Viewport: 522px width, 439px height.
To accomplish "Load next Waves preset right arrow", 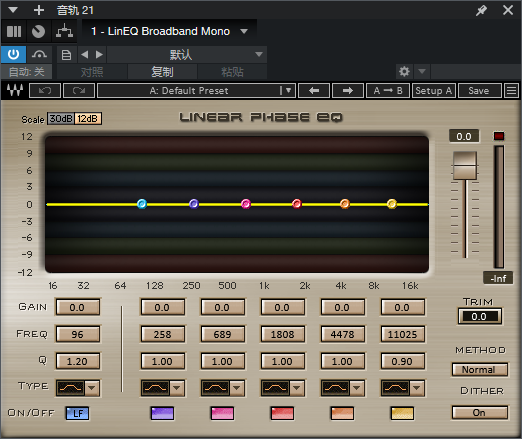I will (348, 91).
